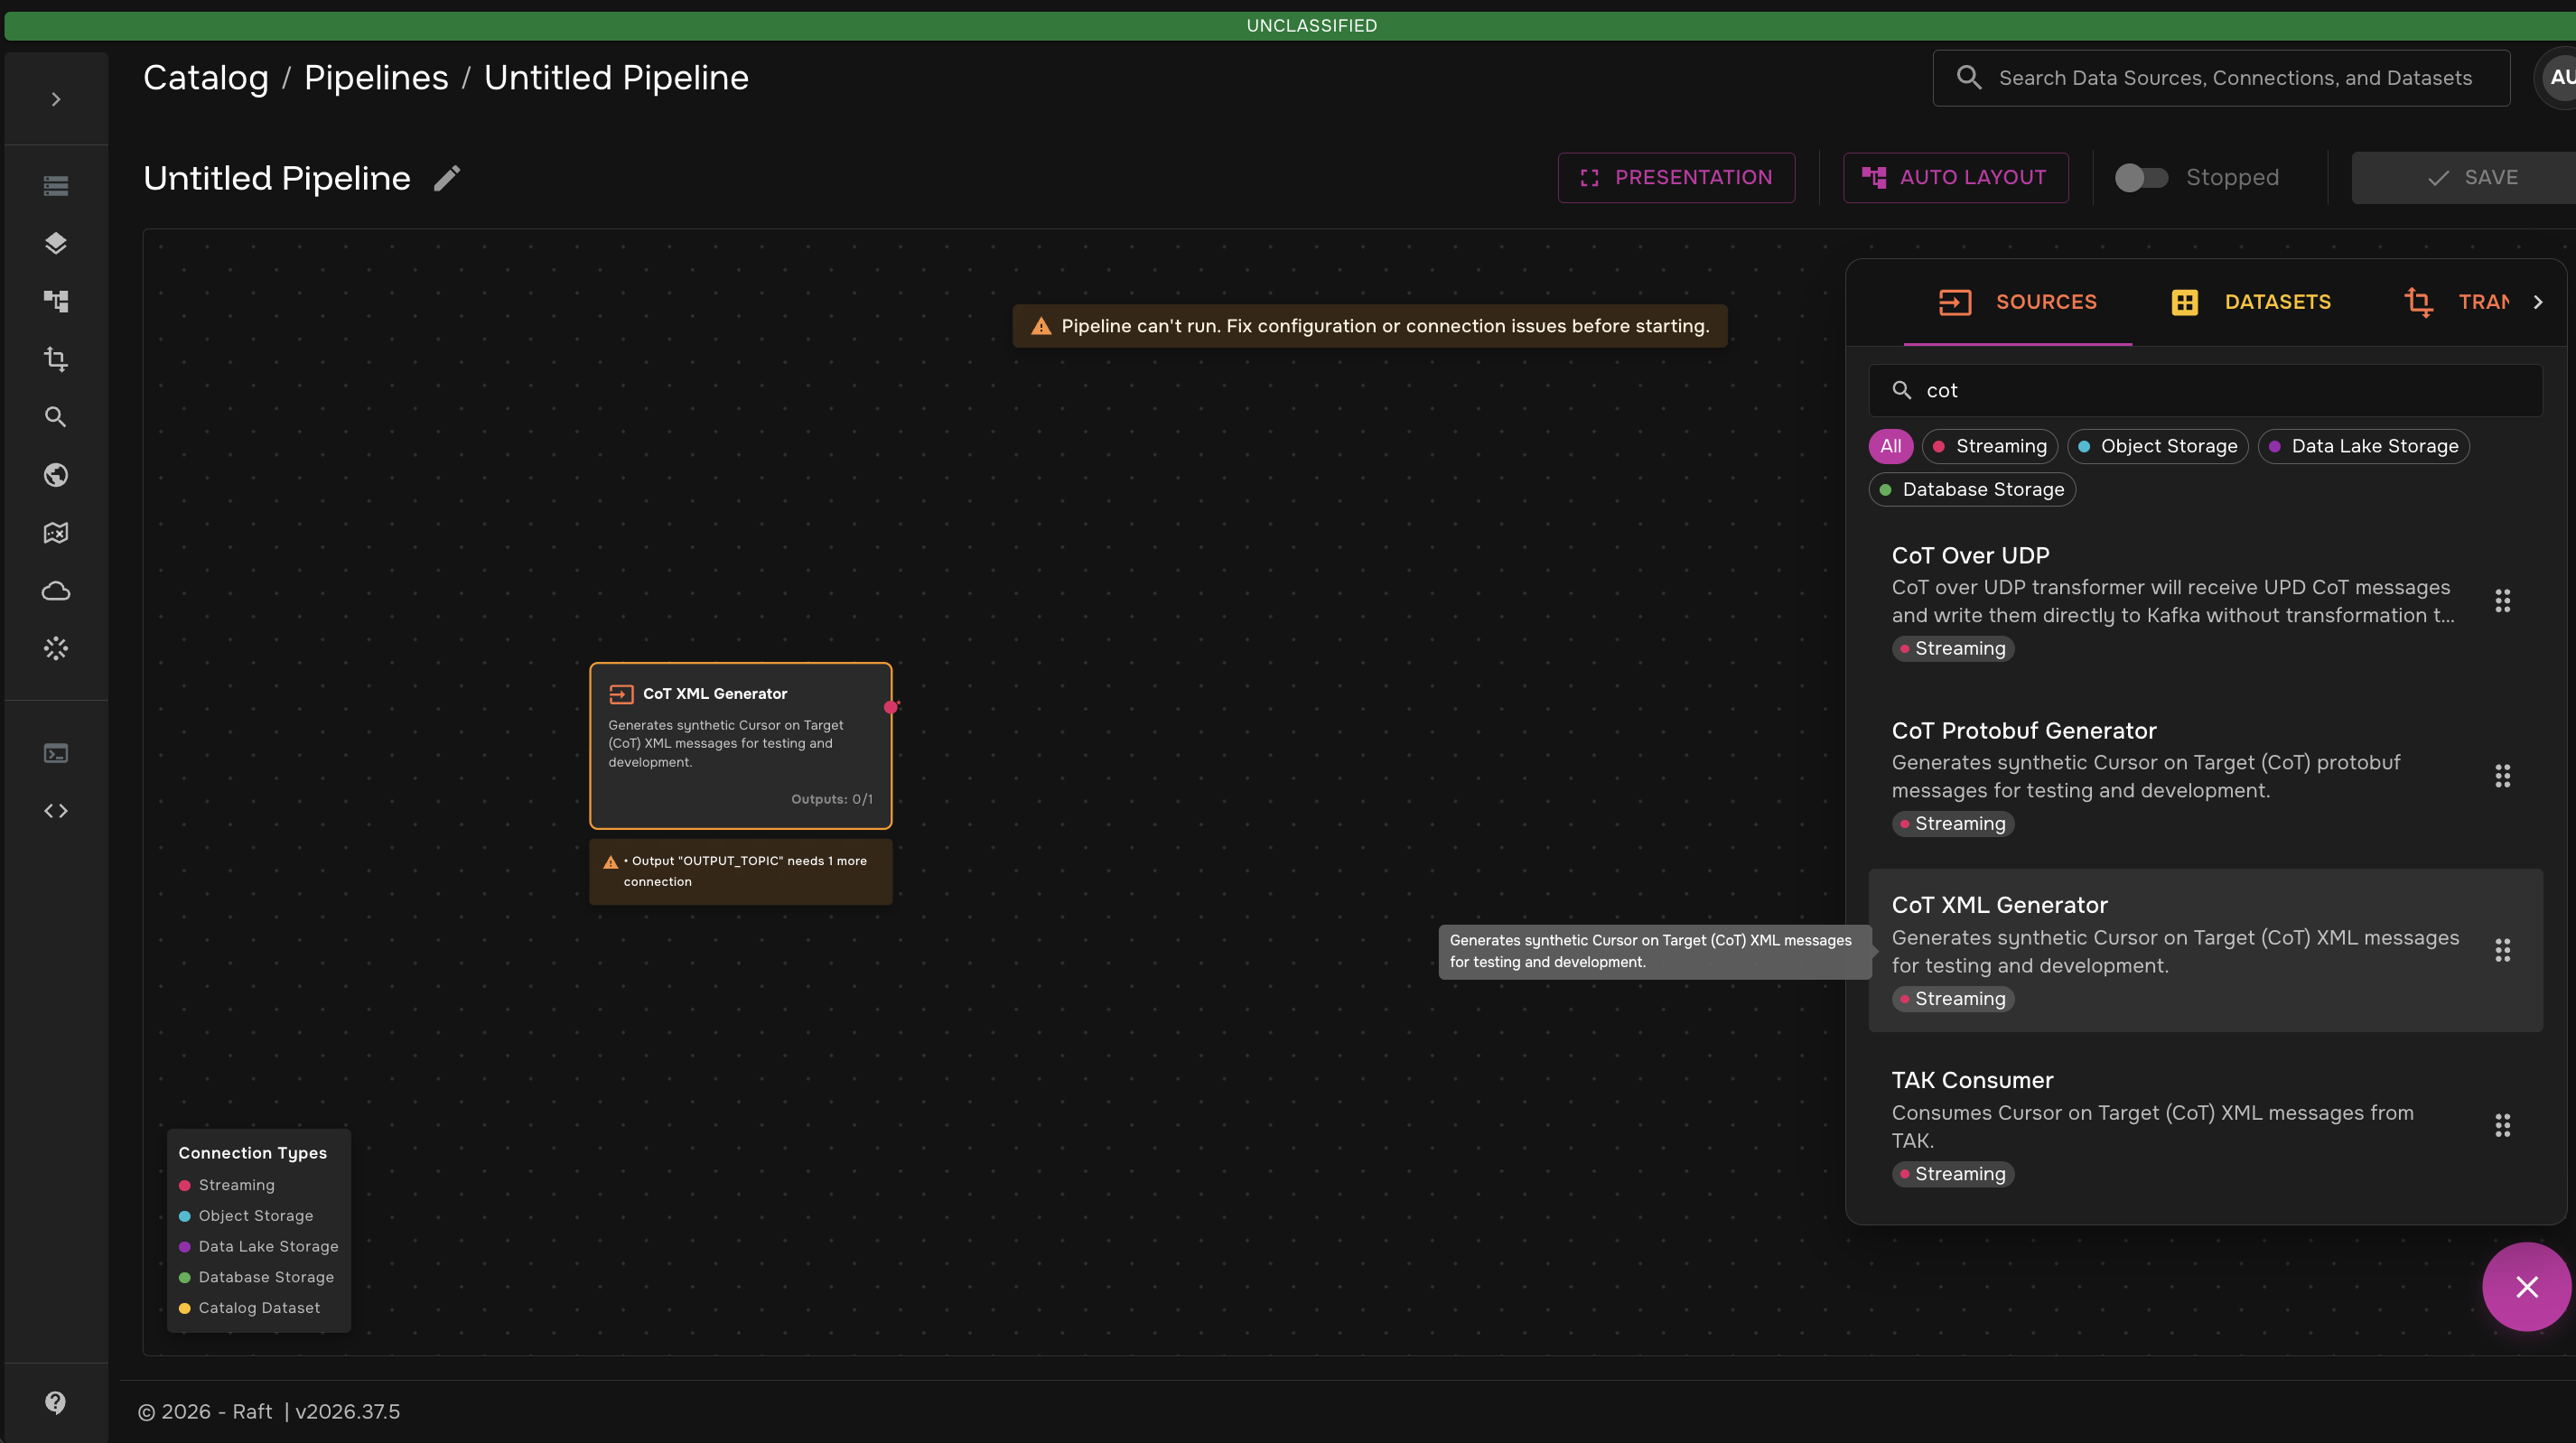2576x1443 pixels.
Task: Open the map icon in sidebar
Action: click(56, 533)
